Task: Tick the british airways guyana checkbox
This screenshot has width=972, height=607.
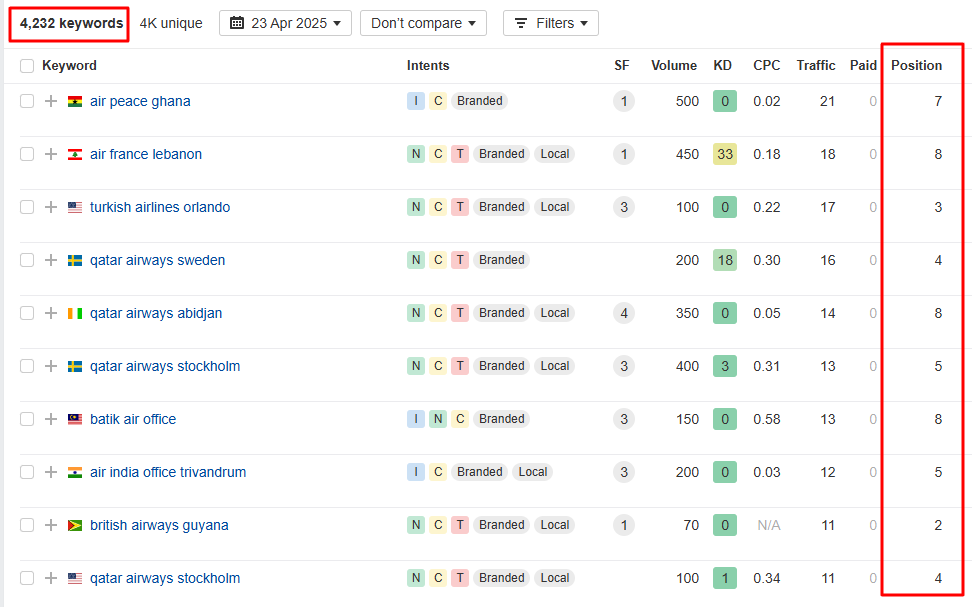Action: [x=27, y=525]
